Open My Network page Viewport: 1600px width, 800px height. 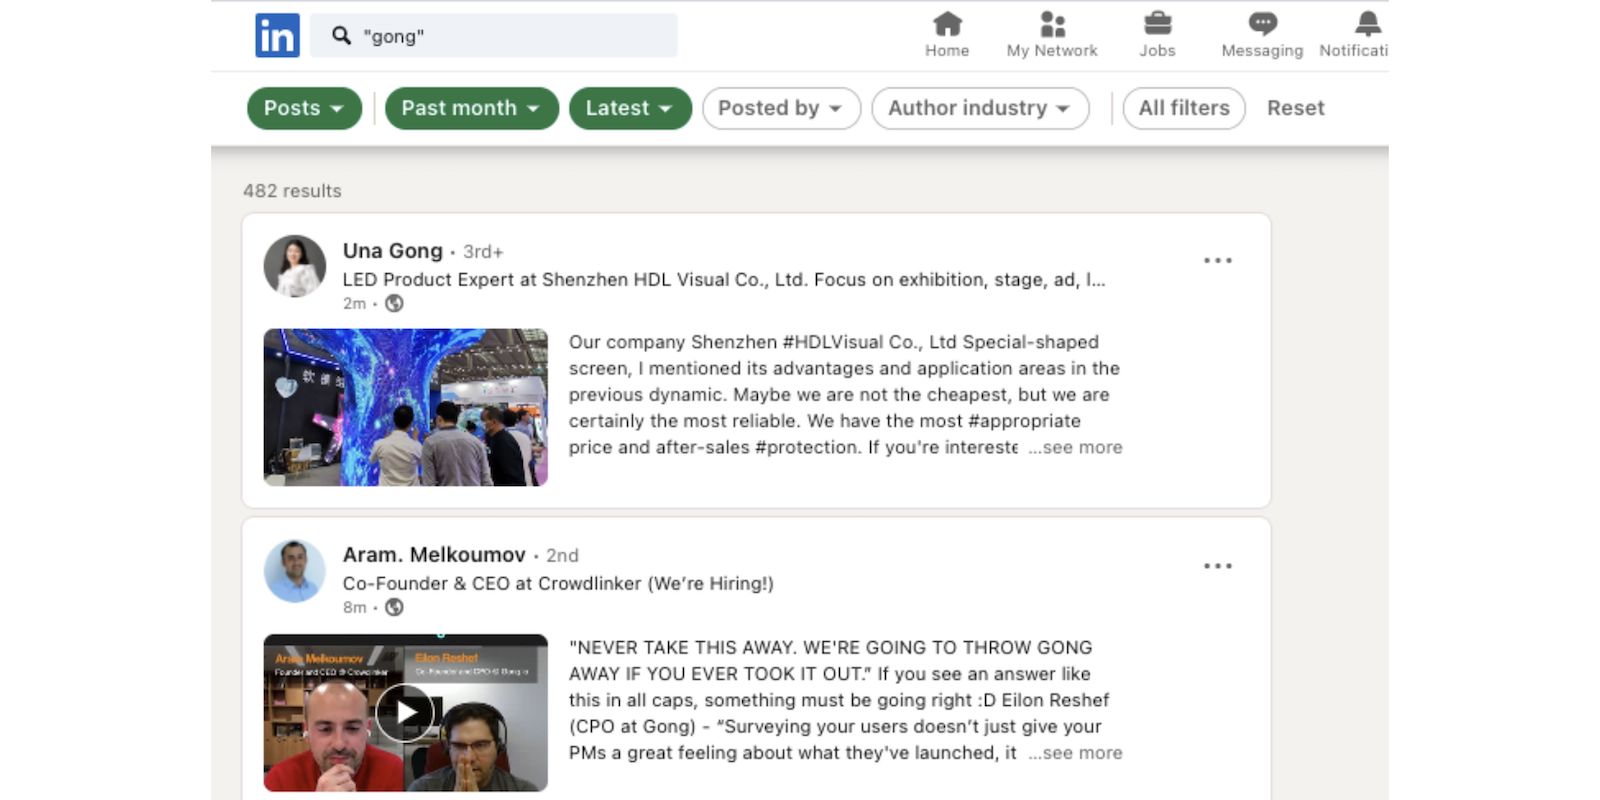click(x=1052, y=35)
